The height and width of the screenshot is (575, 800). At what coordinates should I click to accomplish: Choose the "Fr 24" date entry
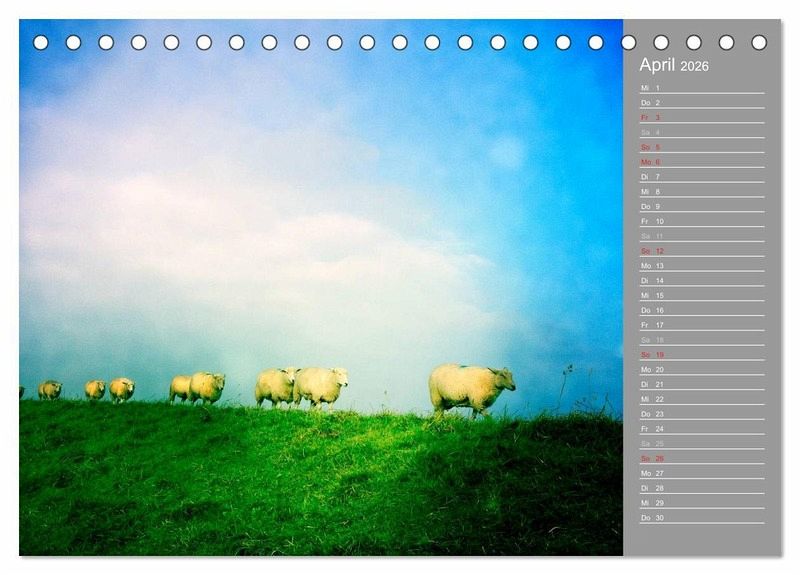[x=701, y=429]
